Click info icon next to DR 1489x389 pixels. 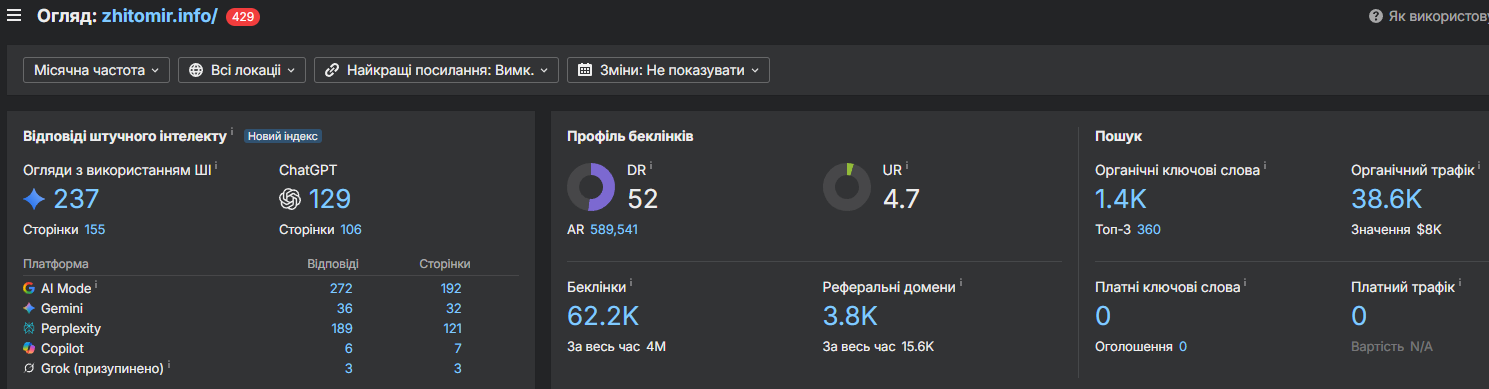click(651, 166)
